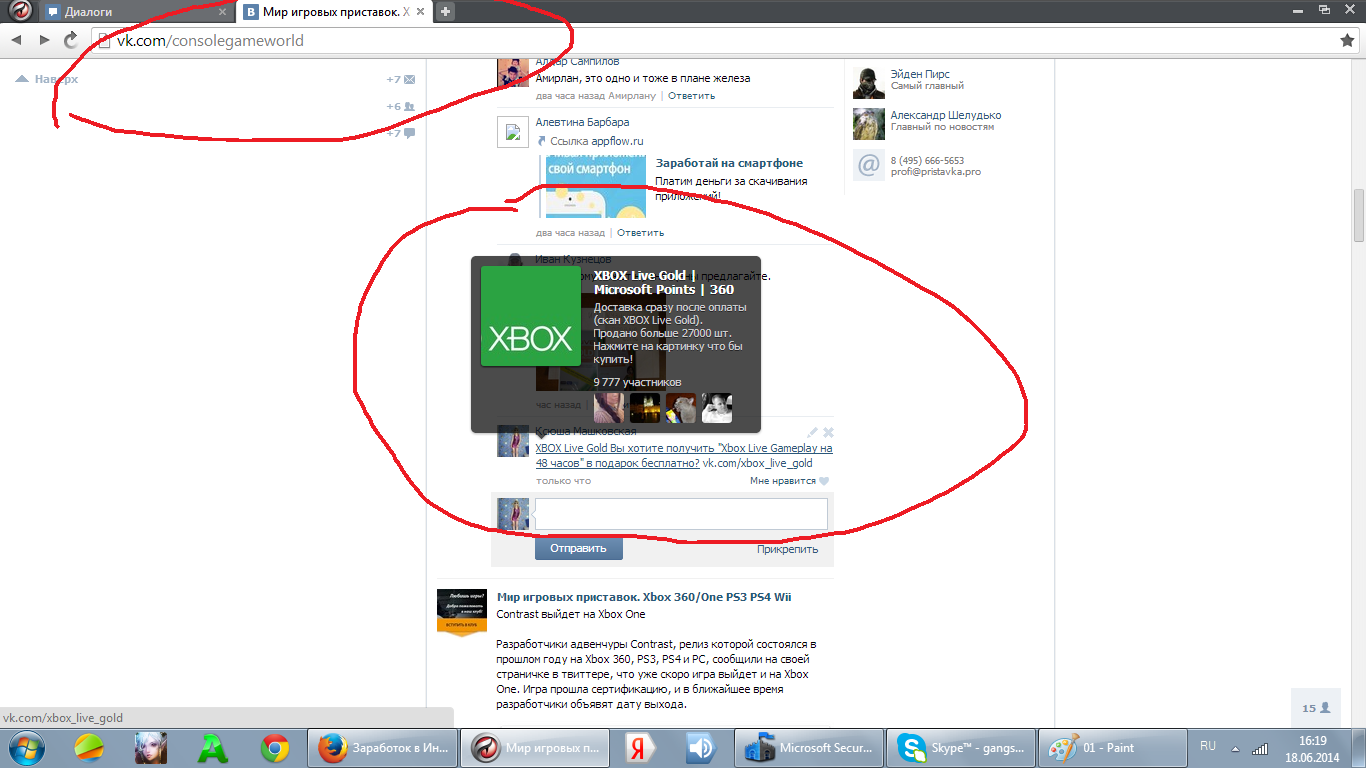Reply to Алевтина Барбара's comment via Ответить
This screenshot has height=768, width=1366.
(640, 233)
